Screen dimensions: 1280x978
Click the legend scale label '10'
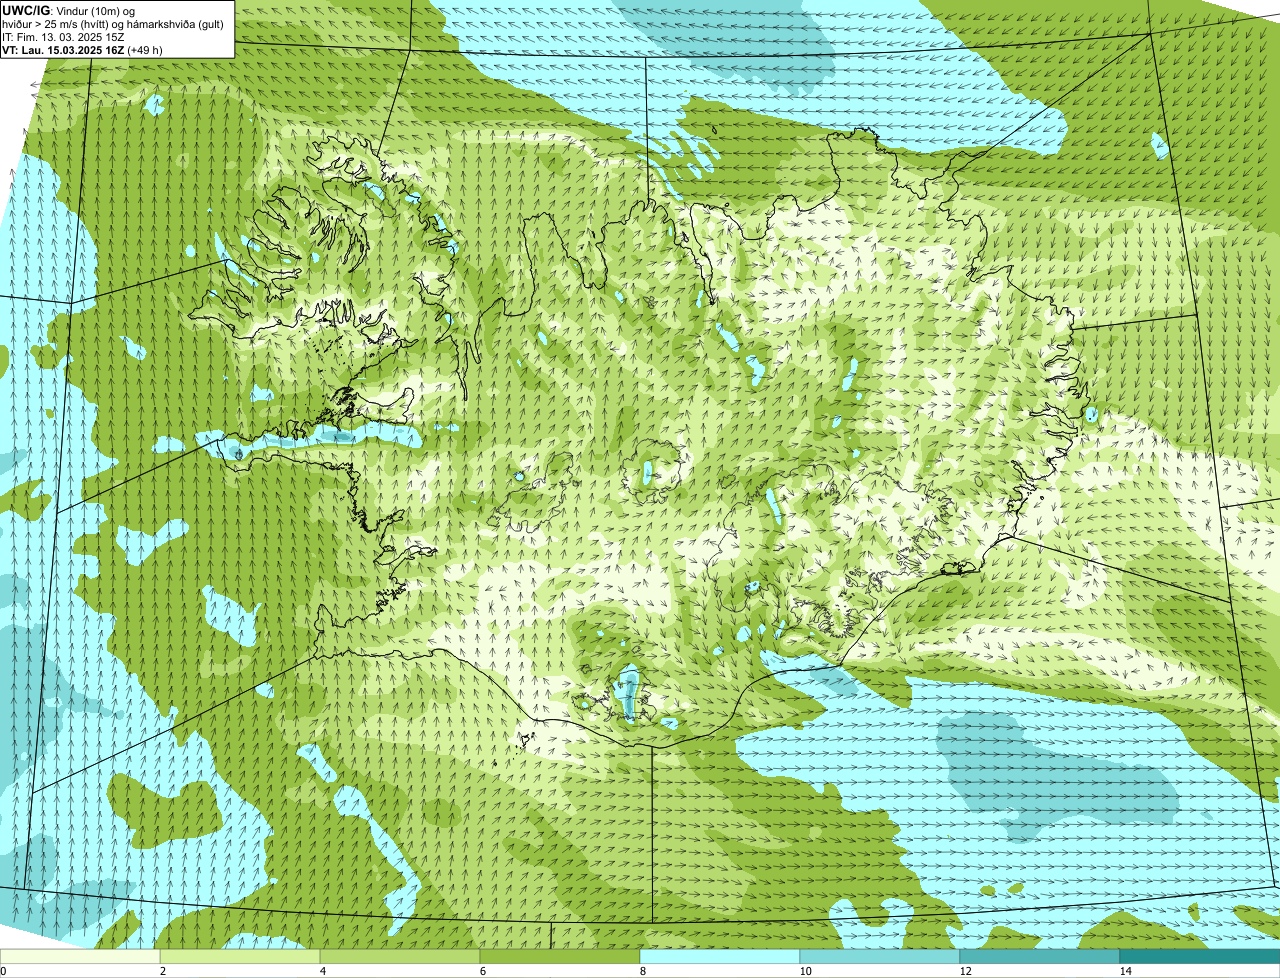coord(804,971)
